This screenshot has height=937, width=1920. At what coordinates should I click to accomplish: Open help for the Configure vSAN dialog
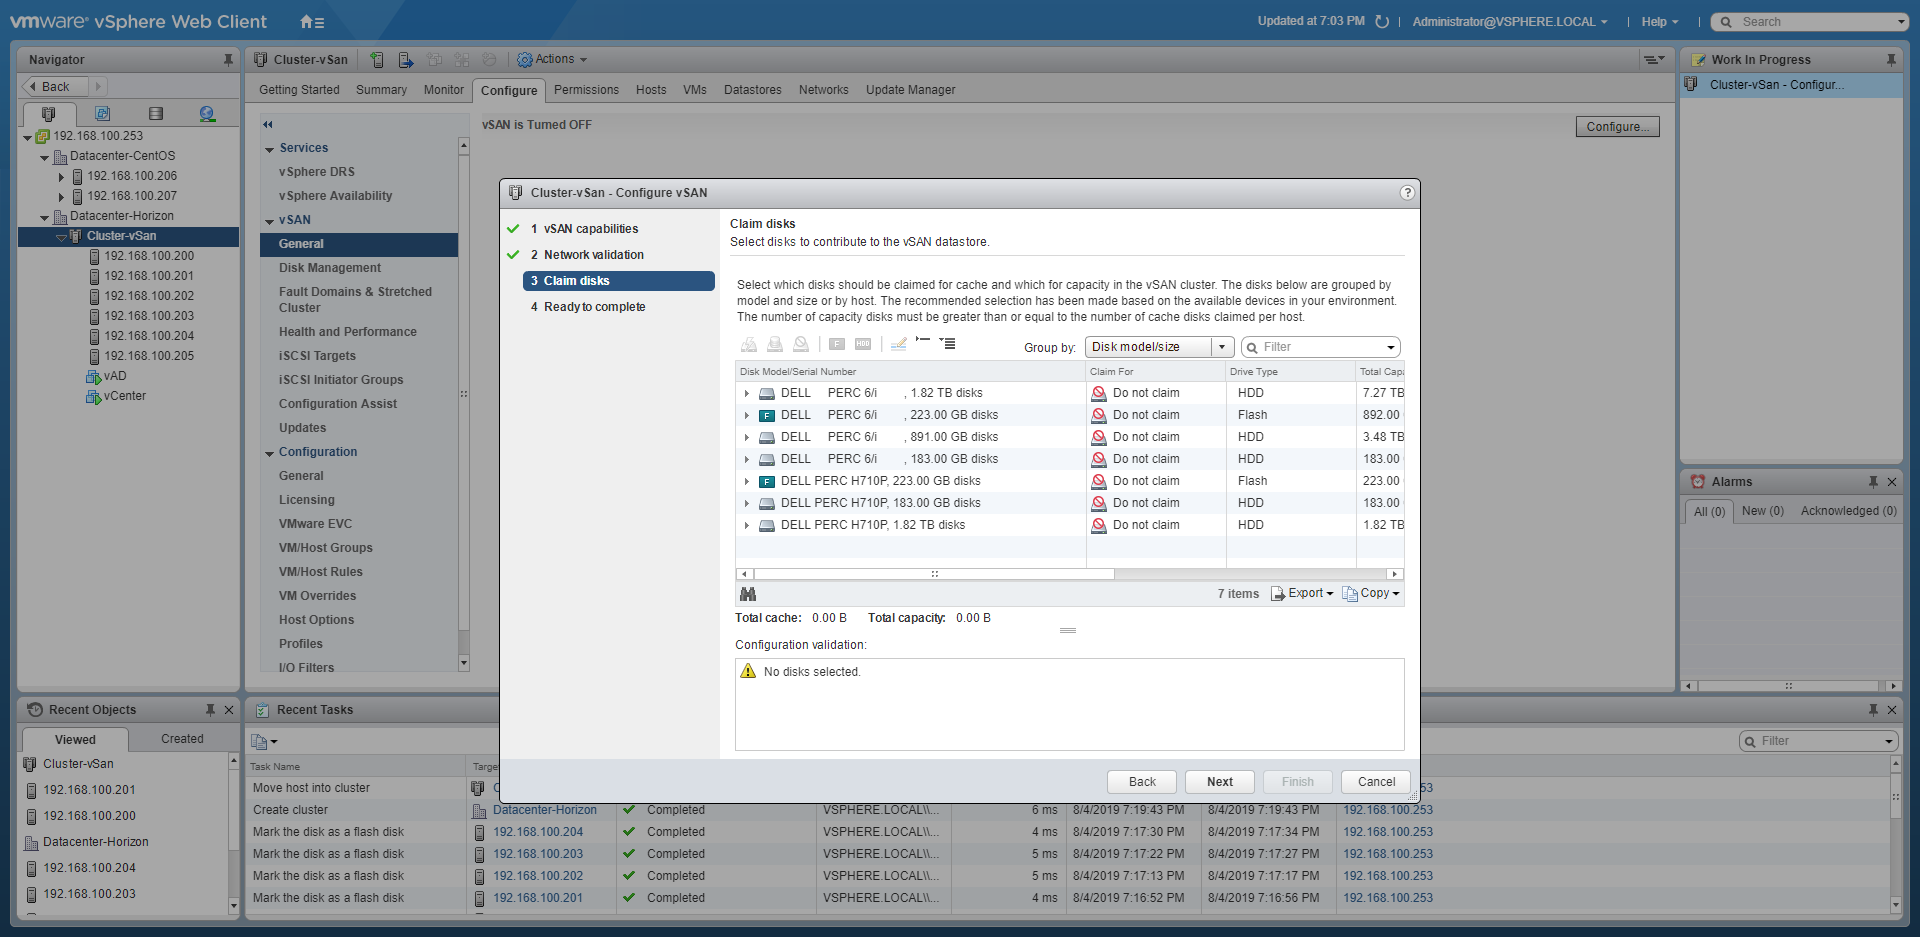tap(1407, 193)
